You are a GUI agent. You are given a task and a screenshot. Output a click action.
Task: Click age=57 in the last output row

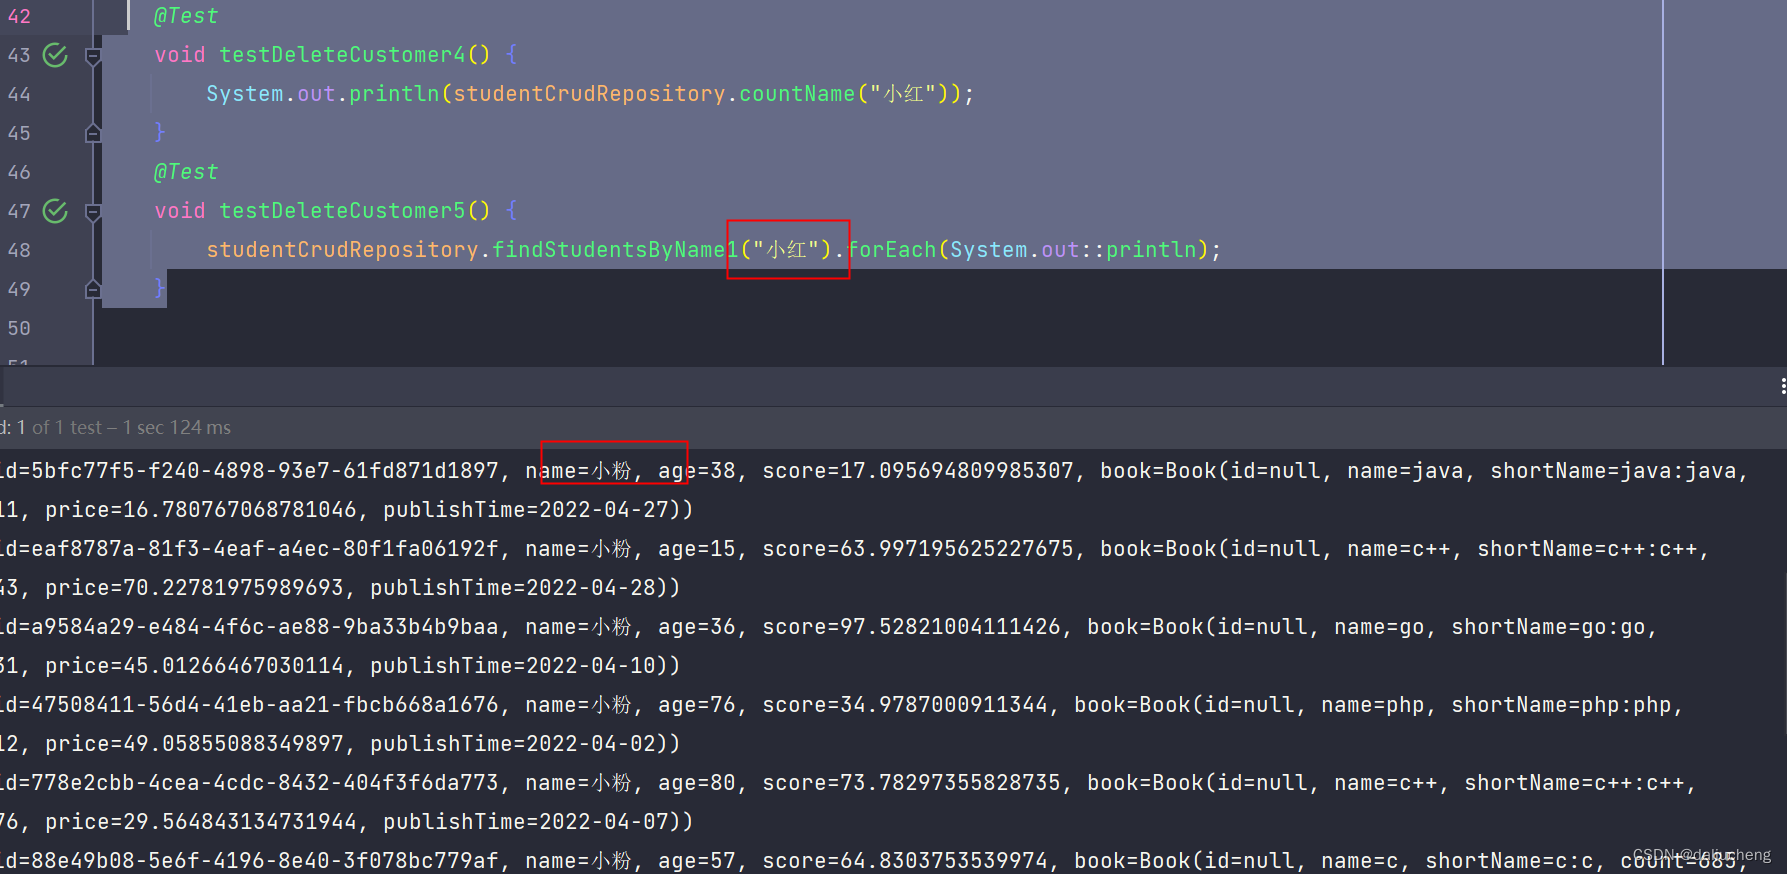point(697,861)
